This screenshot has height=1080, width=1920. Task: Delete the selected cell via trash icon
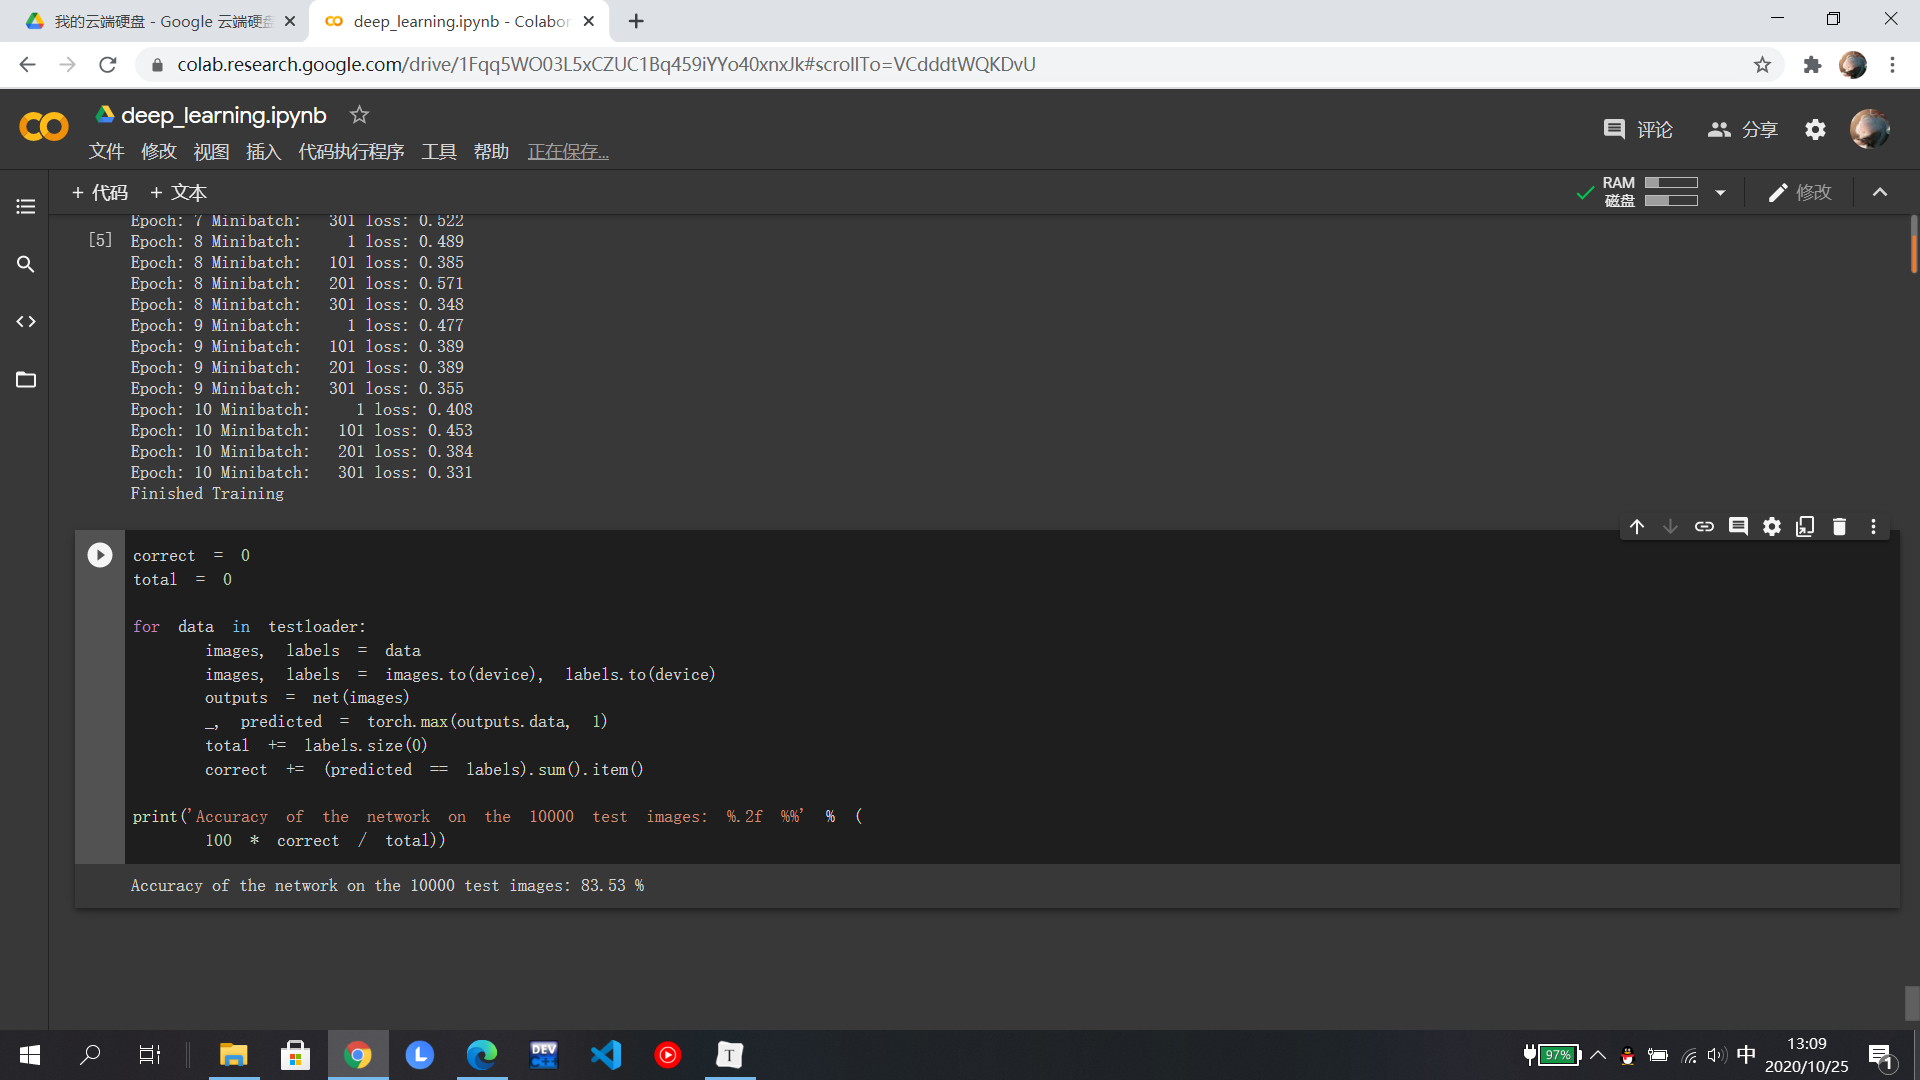tap(1839, 527)
